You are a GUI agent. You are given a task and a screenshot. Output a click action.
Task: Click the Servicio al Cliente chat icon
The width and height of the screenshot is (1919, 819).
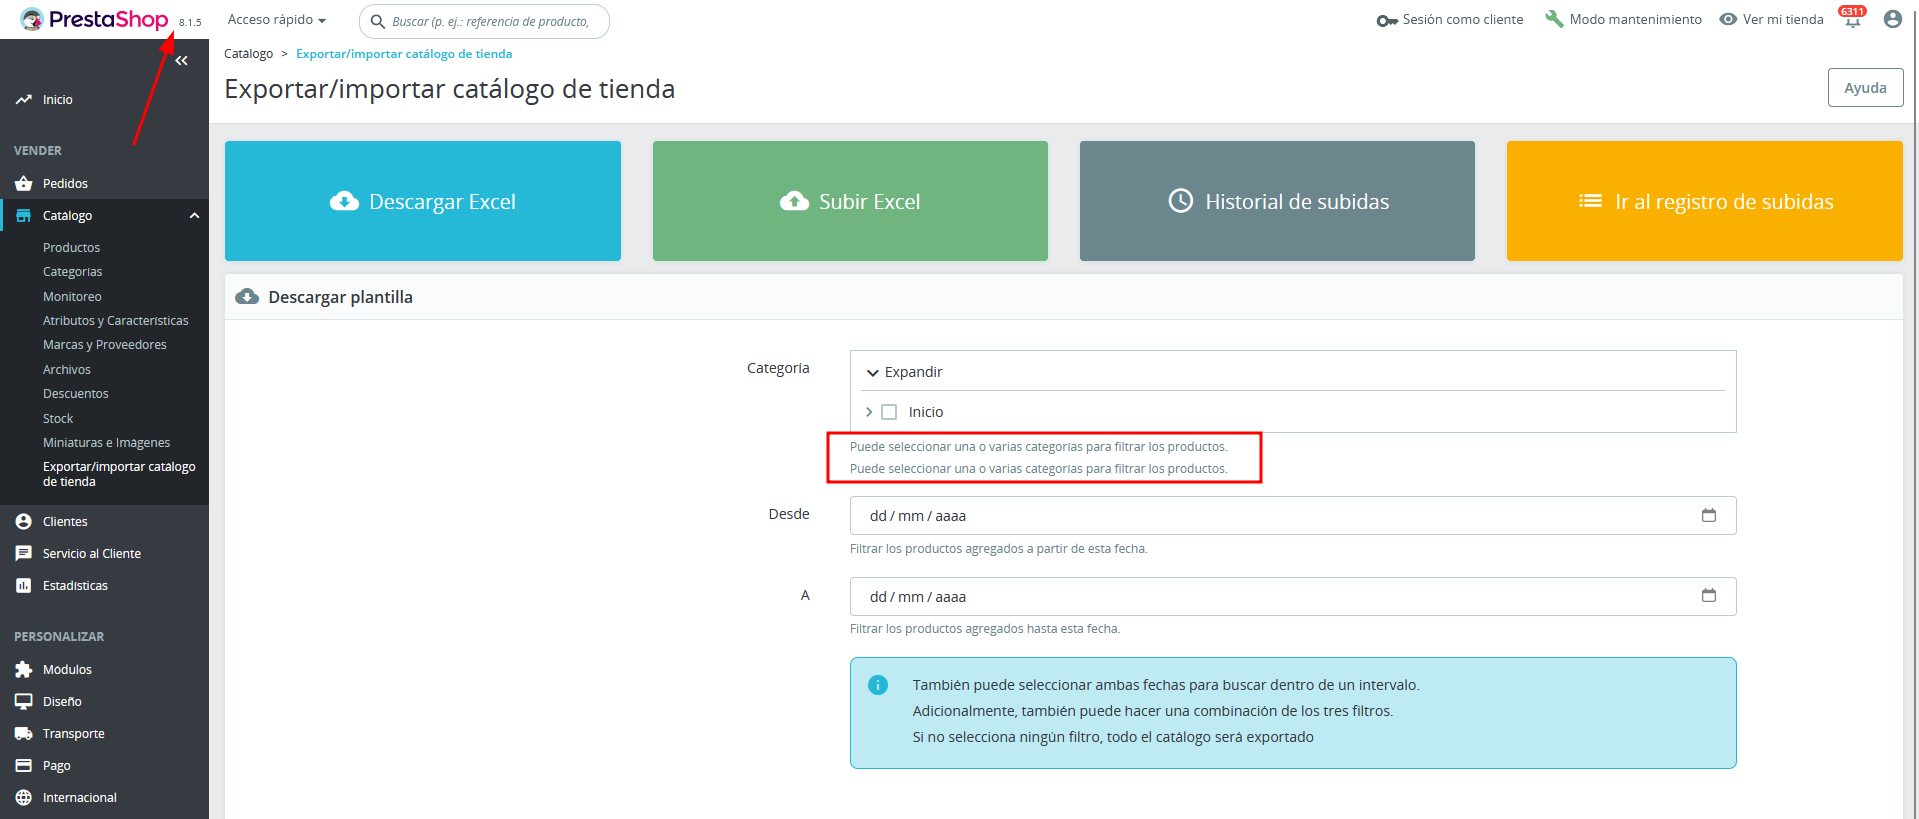pos(24,554)
